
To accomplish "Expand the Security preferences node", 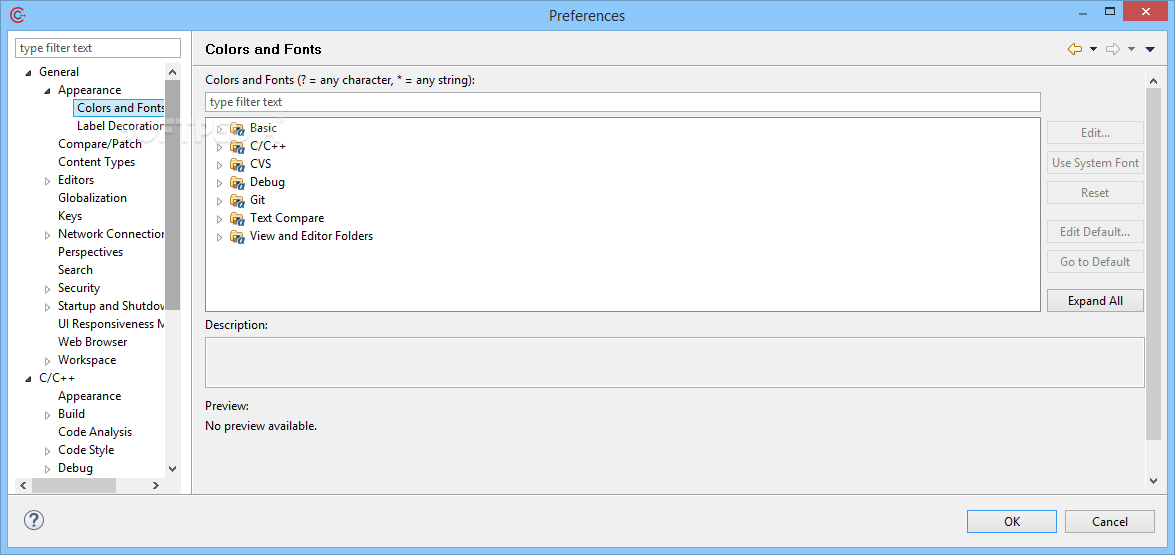I will pyautogui.click(x=48, y=288).
